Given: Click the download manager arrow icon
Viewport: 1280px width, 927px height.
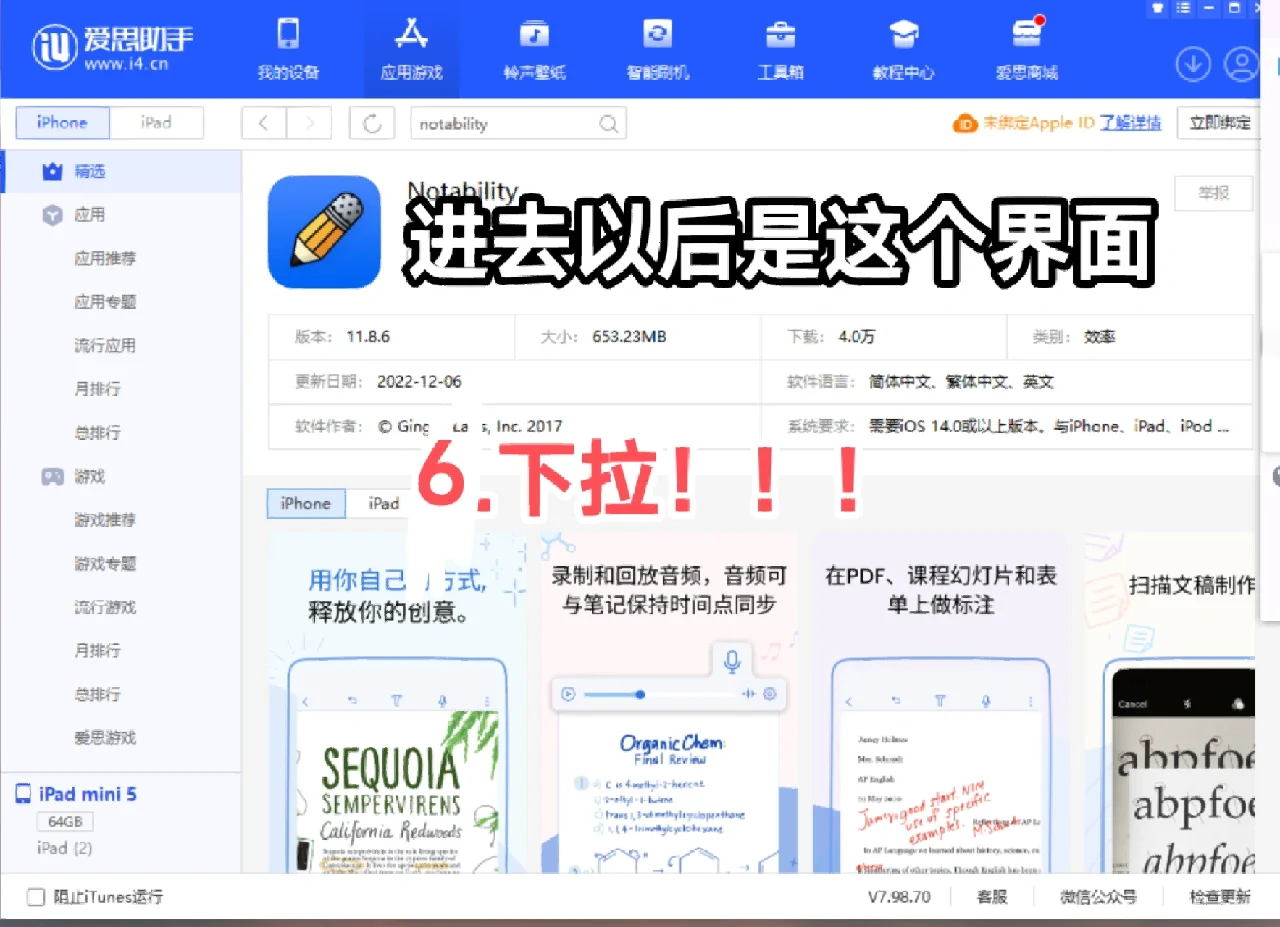Looking at the screenshot, I should 1192,63.
